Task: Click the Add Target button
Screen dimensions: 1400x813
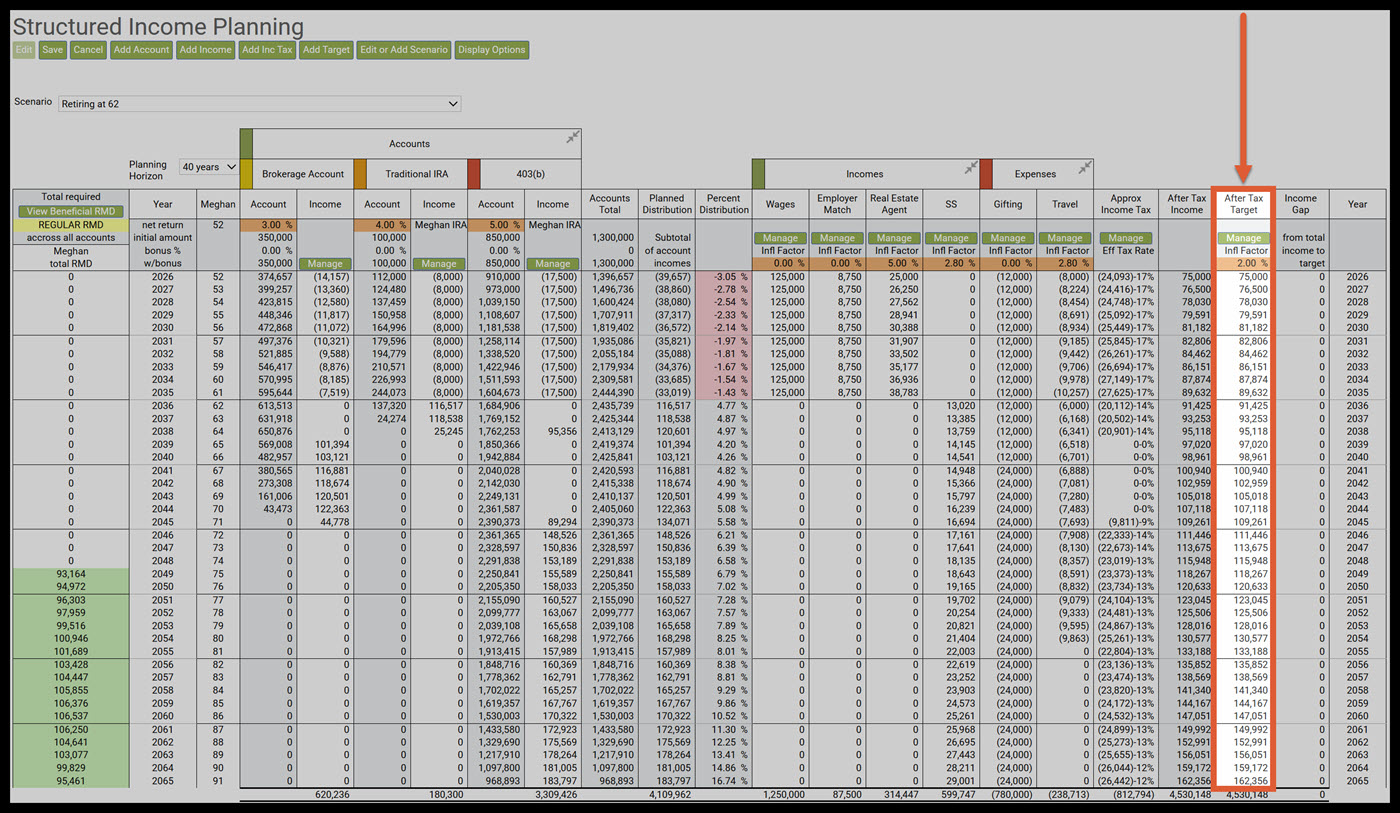Action: [x=326, y=50]
